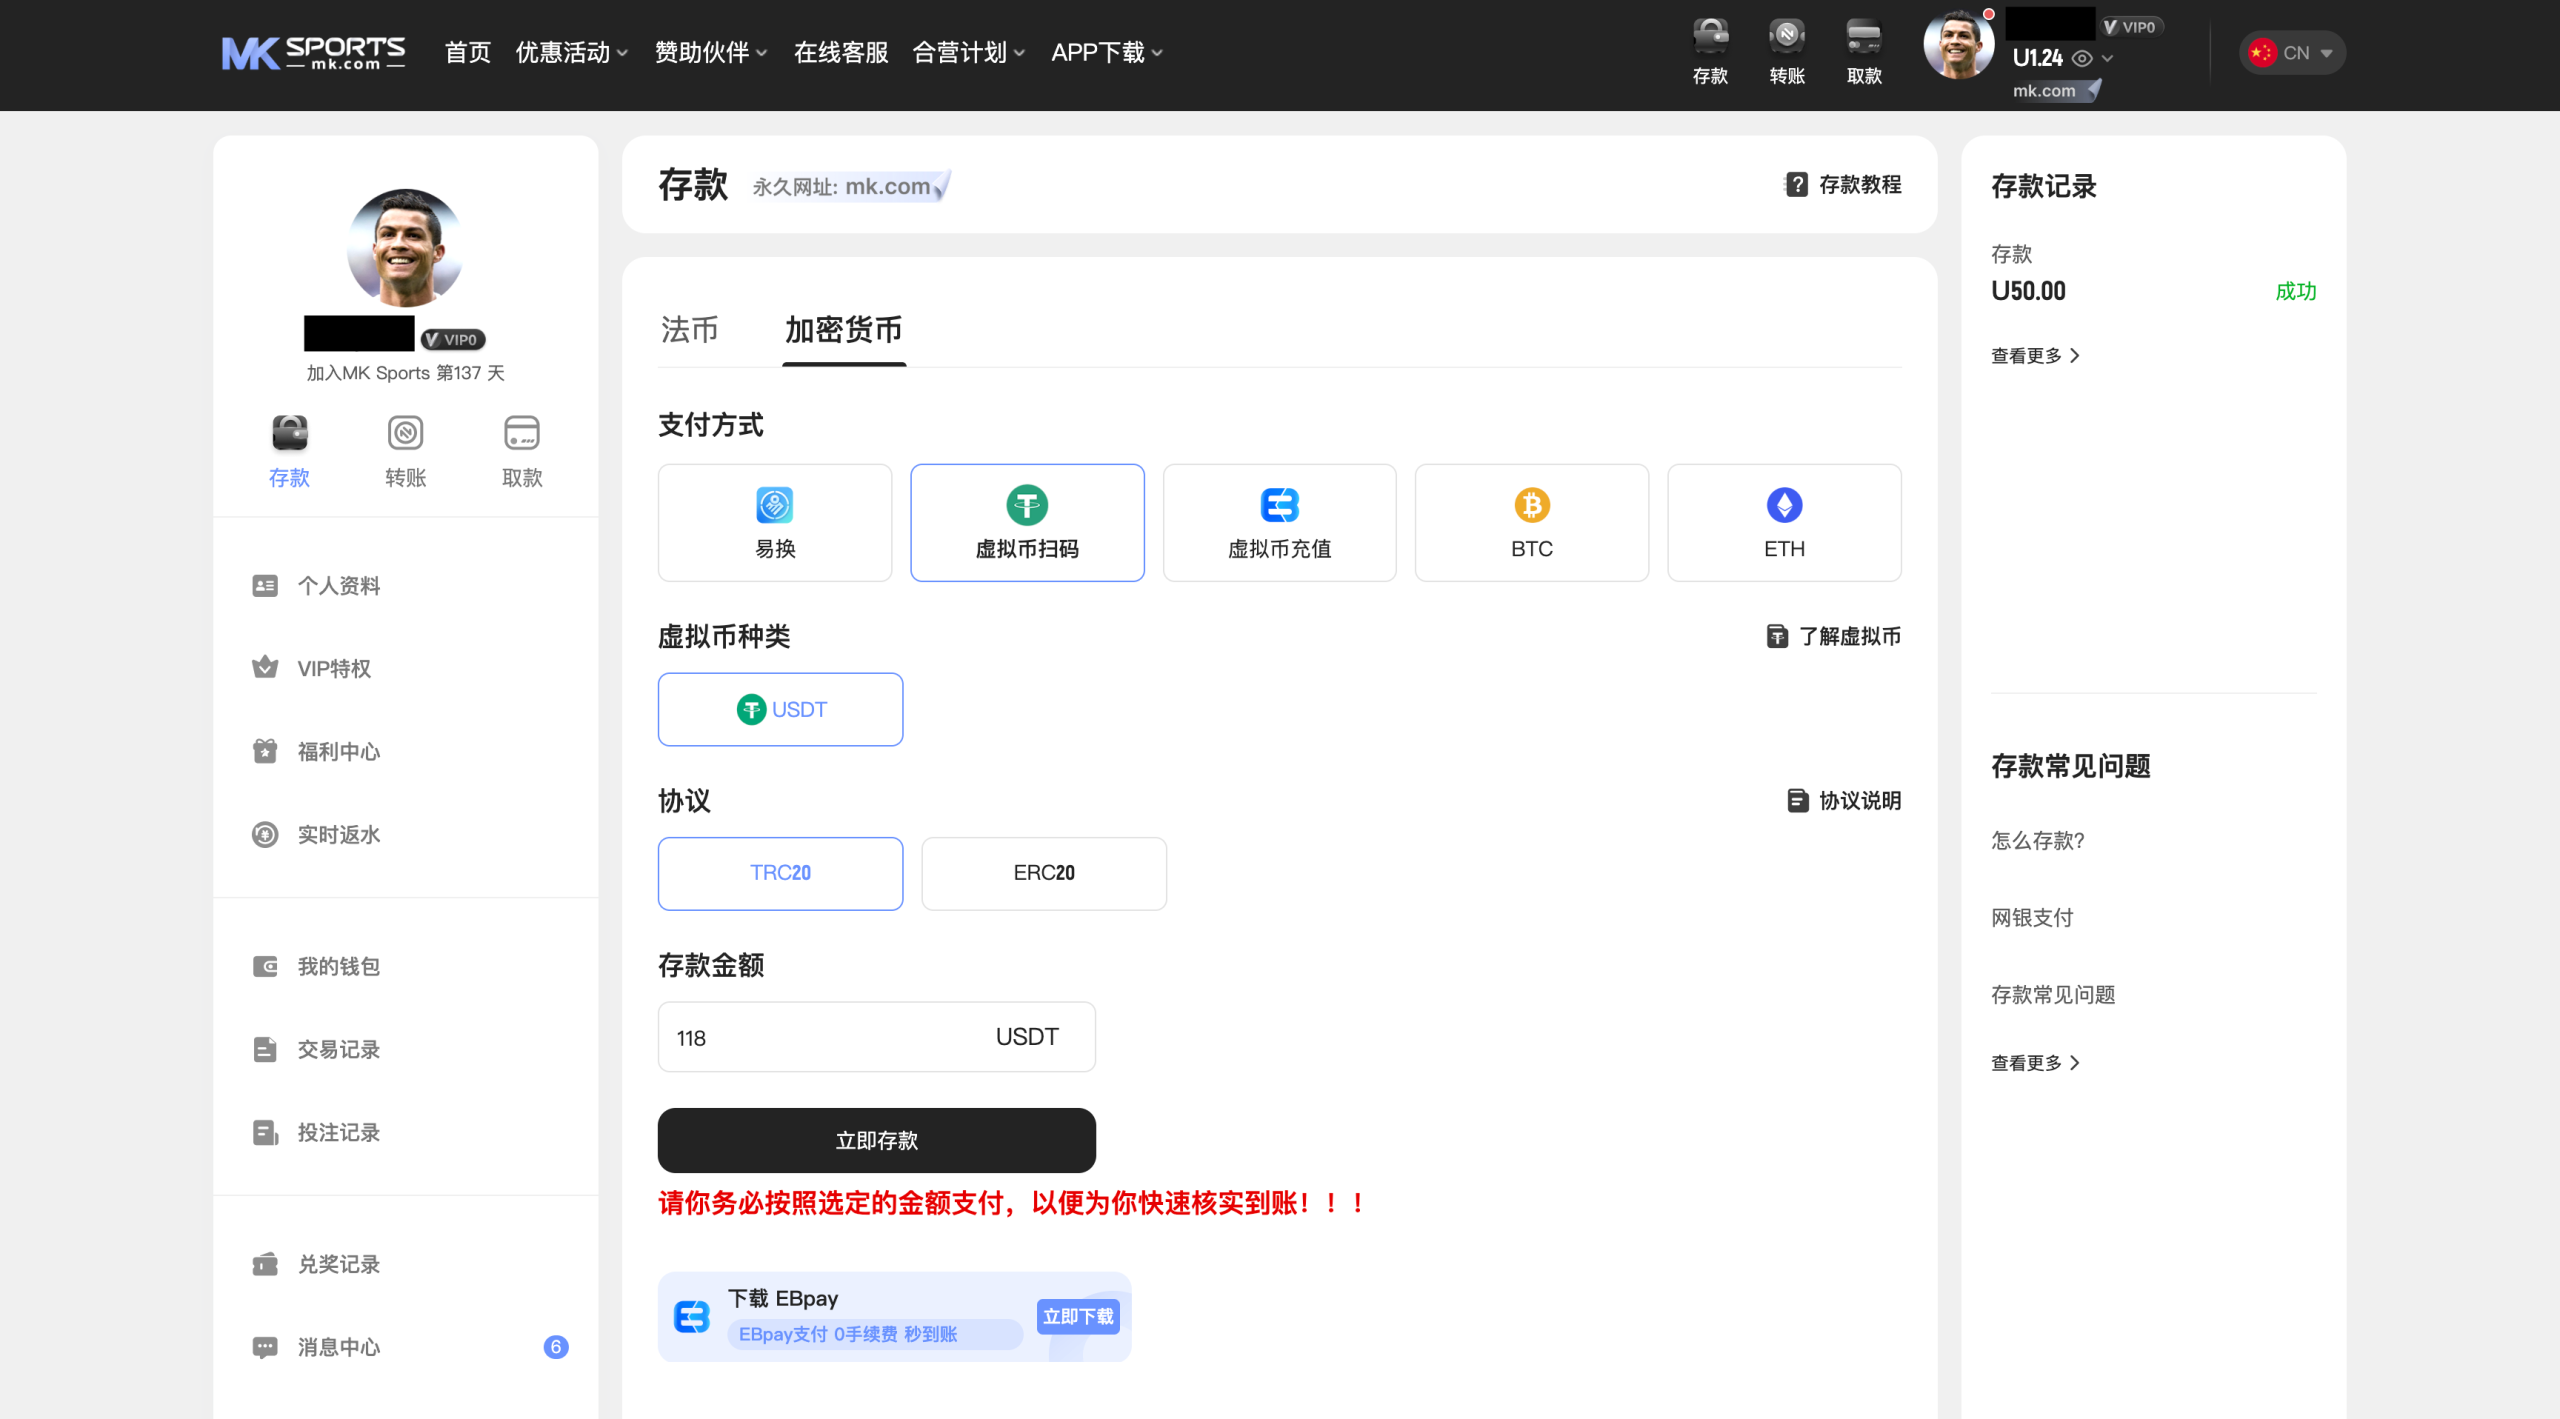Image resolution: width=2560 pixels, height=1419 pixels.
Task: Select the TRC20 protocol option
Action: coord(780,873)
